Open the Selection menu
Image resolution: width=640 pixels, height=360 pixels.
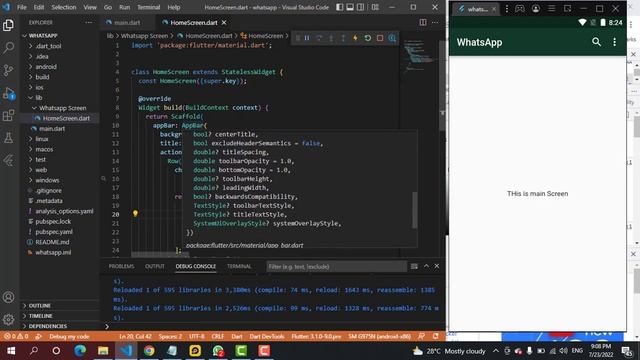click(64, 7)
